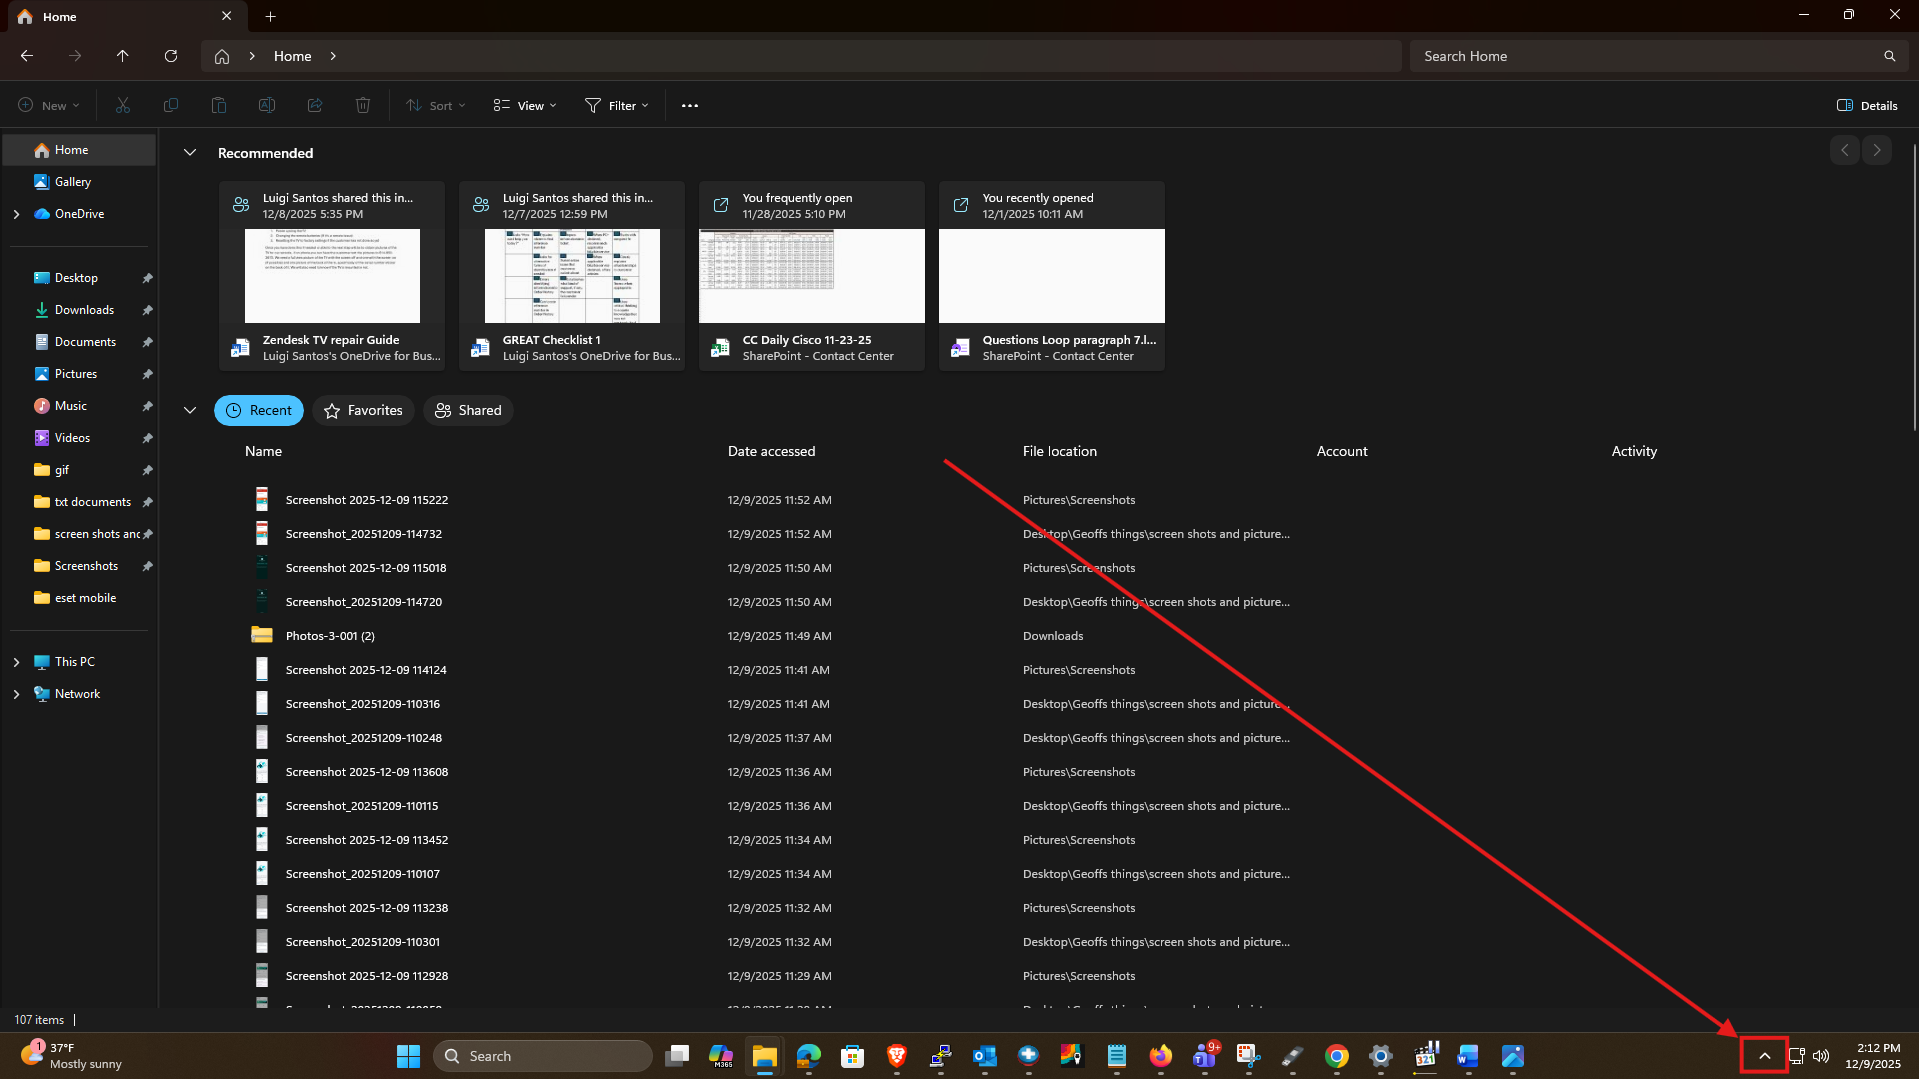The height and width of the screenshot is (1079, 1919).
Task: Switch to the Favorites tab
Action: pos(363,410)
